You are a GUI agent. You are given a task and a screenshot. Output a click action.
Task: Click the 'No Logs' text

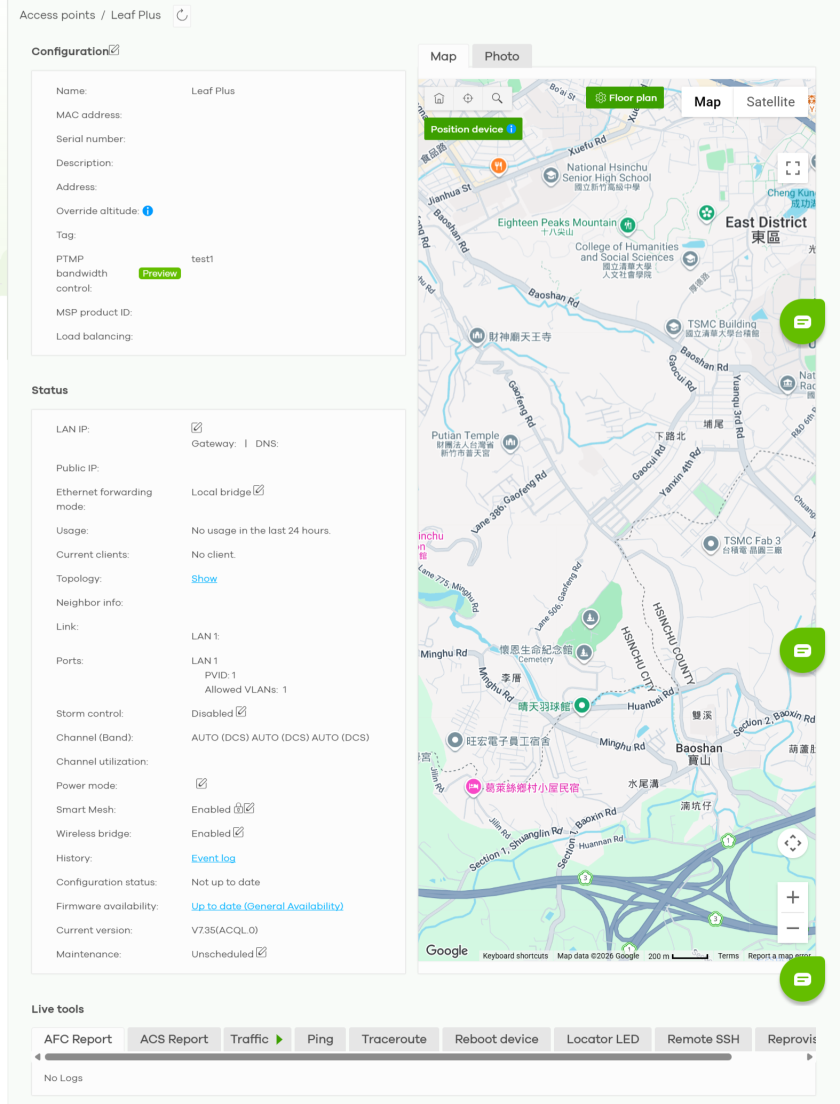63,1078
